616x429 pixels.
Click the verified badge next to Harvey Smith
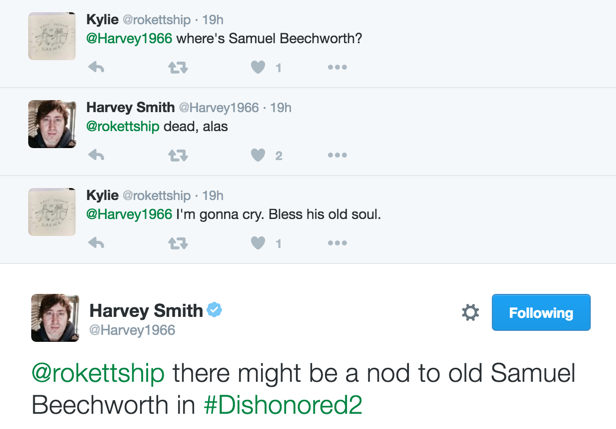(214, 310)
